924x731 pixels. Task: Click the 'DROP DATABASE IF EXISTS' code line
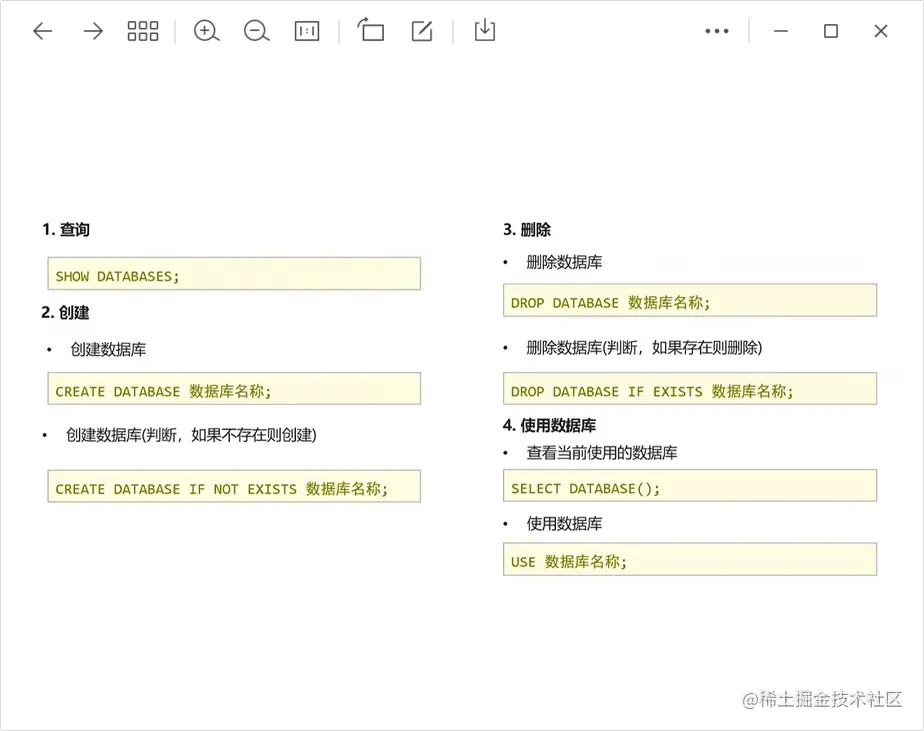[x=690, y=388]
